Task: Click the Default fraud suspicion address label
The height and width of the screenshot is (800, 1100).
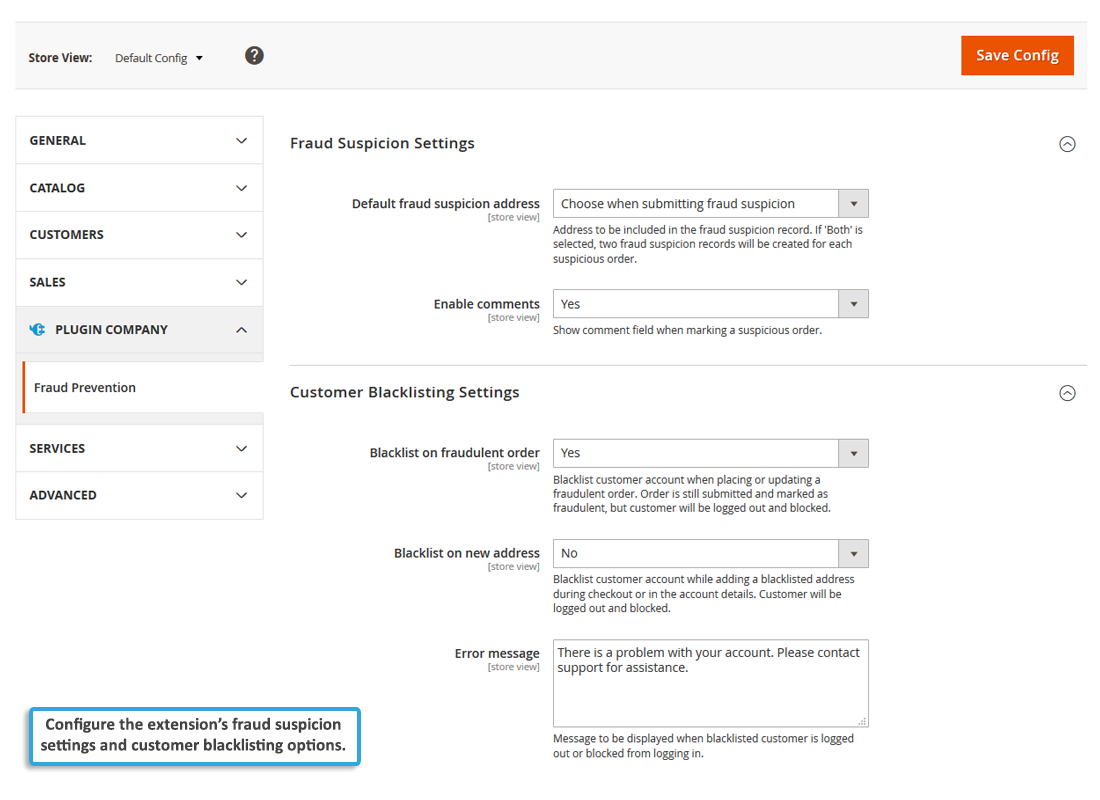Action: click(x=445, y=204)
